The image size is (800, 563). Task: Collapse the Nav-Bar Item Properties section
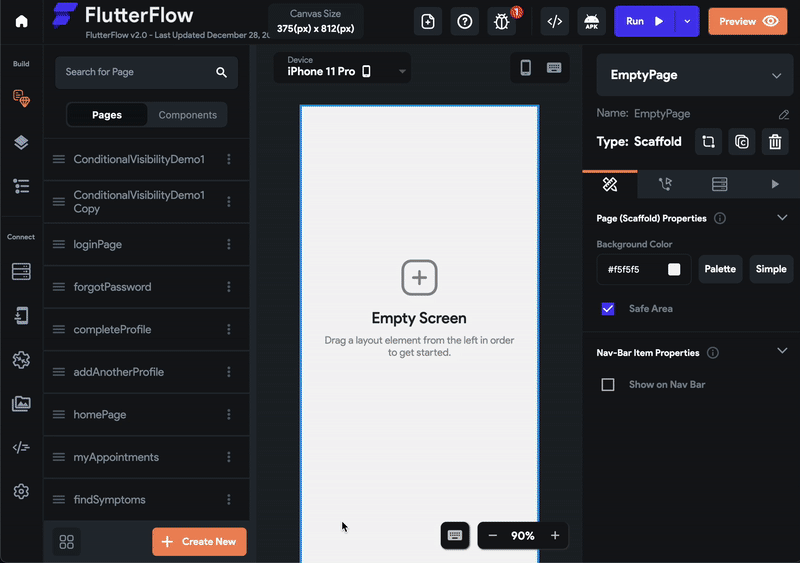pos(782,351)
